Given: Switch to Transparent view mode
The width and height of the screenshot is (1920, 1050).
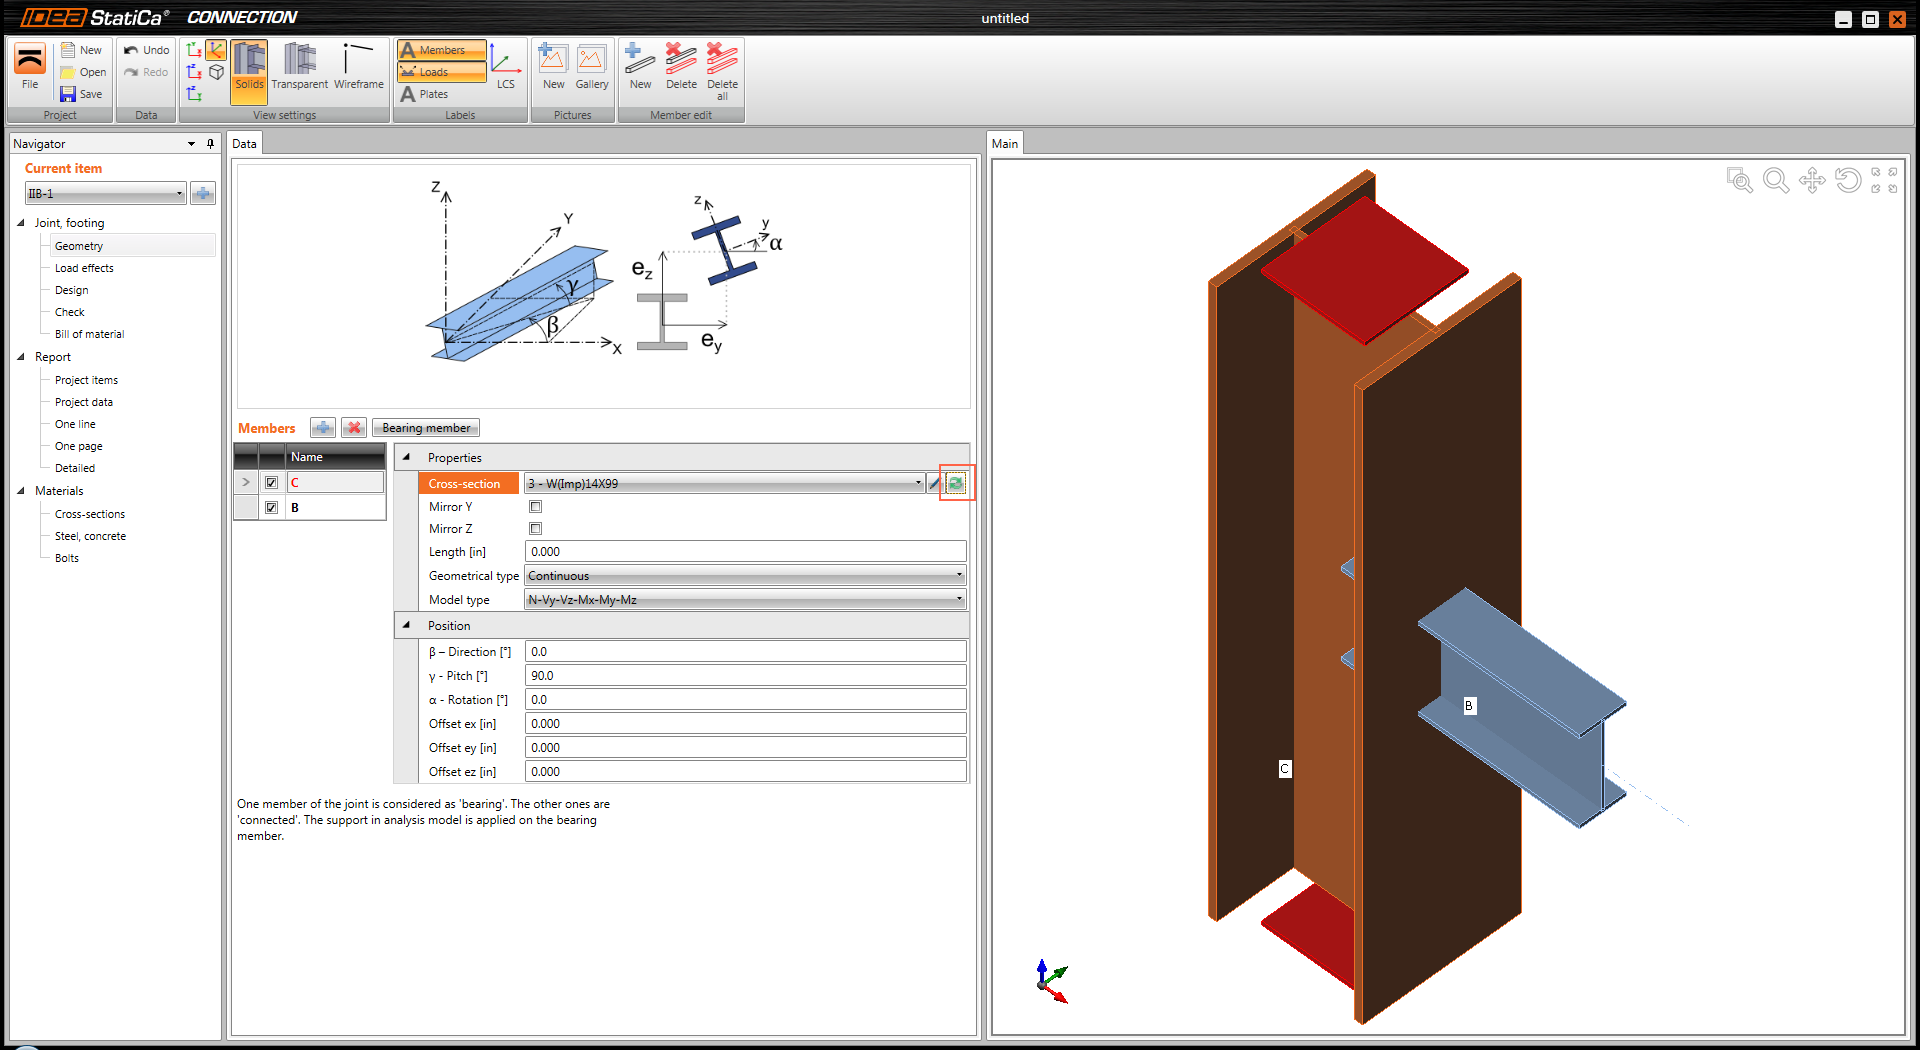Looking at the screenshot, I should pyautogui.click(x=299, y=67).
